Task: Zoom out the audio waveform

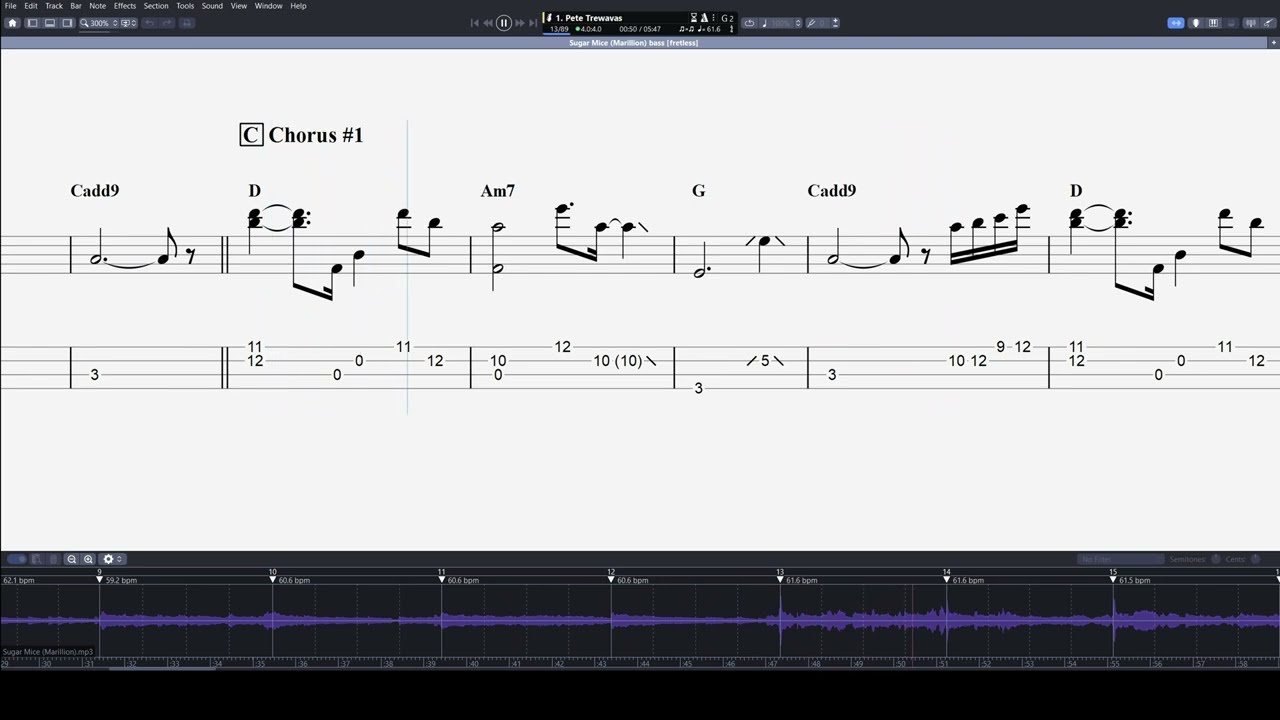Action: tap(72, 559)
